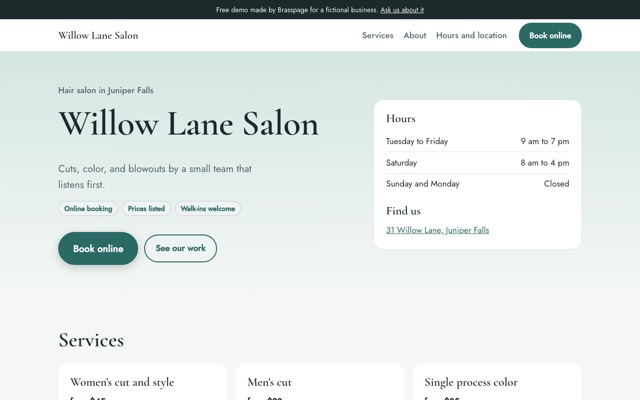The height and width of the screenshot is (400, 640).
Task: Click the '8 am to 4 pm' value
Action: coord(544,163)
